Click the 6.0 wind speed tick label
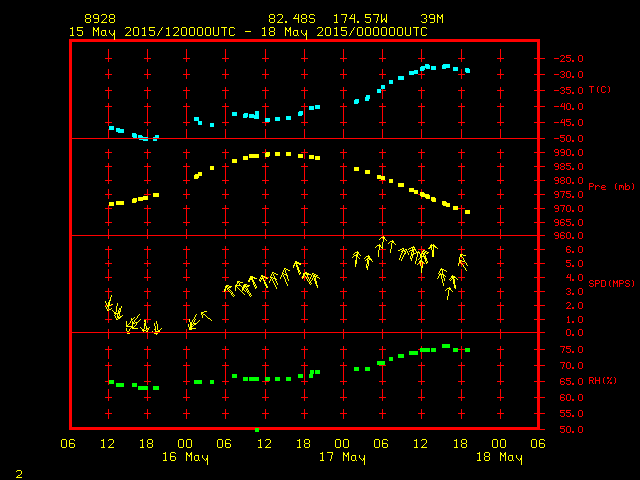The image size is (640, 480). pos(574,250)
